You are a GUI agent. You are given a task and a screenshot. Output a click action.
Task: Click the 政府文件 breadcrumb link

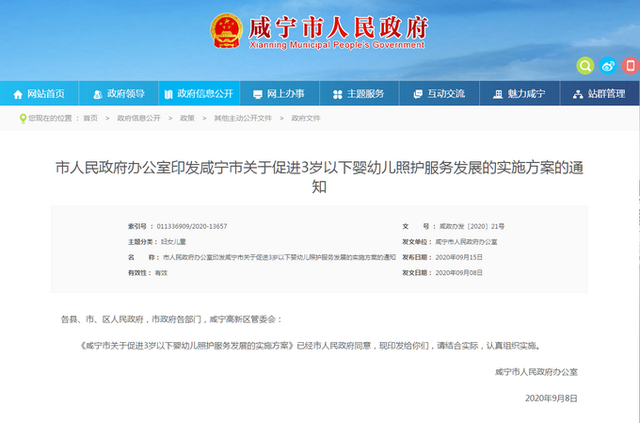[x=305, y=118]
